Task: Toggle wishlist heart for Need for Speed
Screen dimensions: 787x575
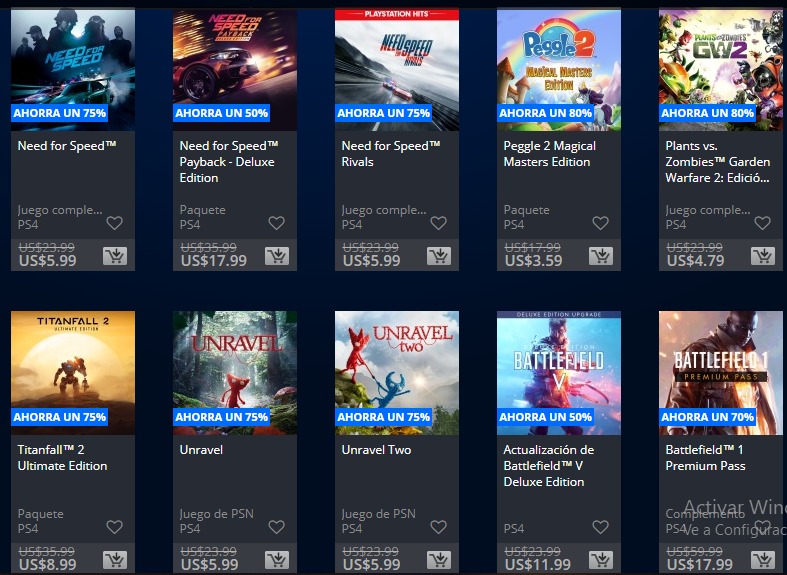Action: pos(114,223)
